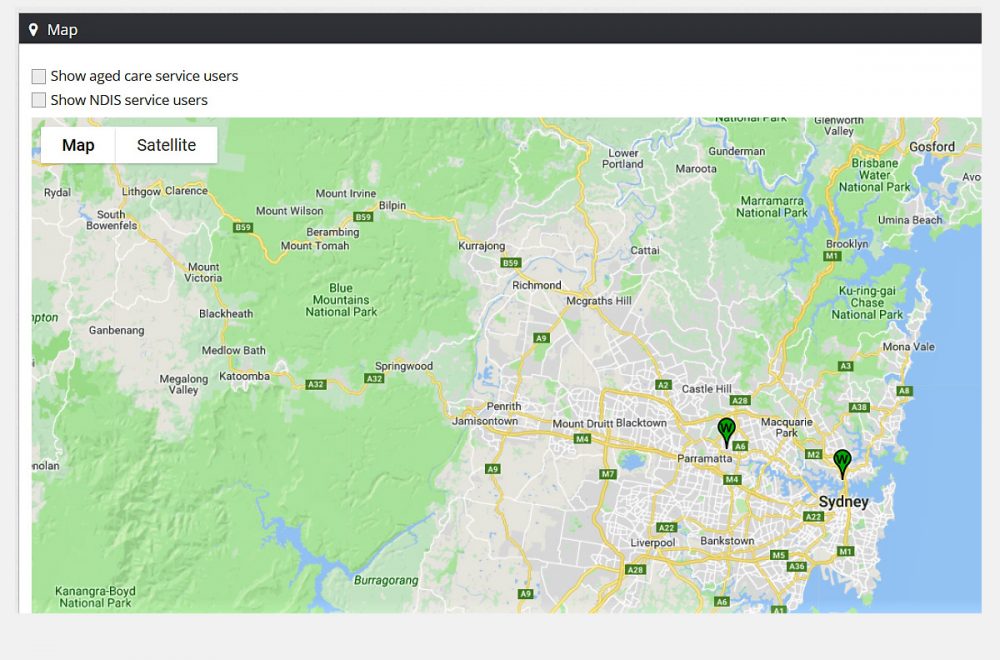
Task: Click the Bankstown place label
Action: click(x=727, y=541)
